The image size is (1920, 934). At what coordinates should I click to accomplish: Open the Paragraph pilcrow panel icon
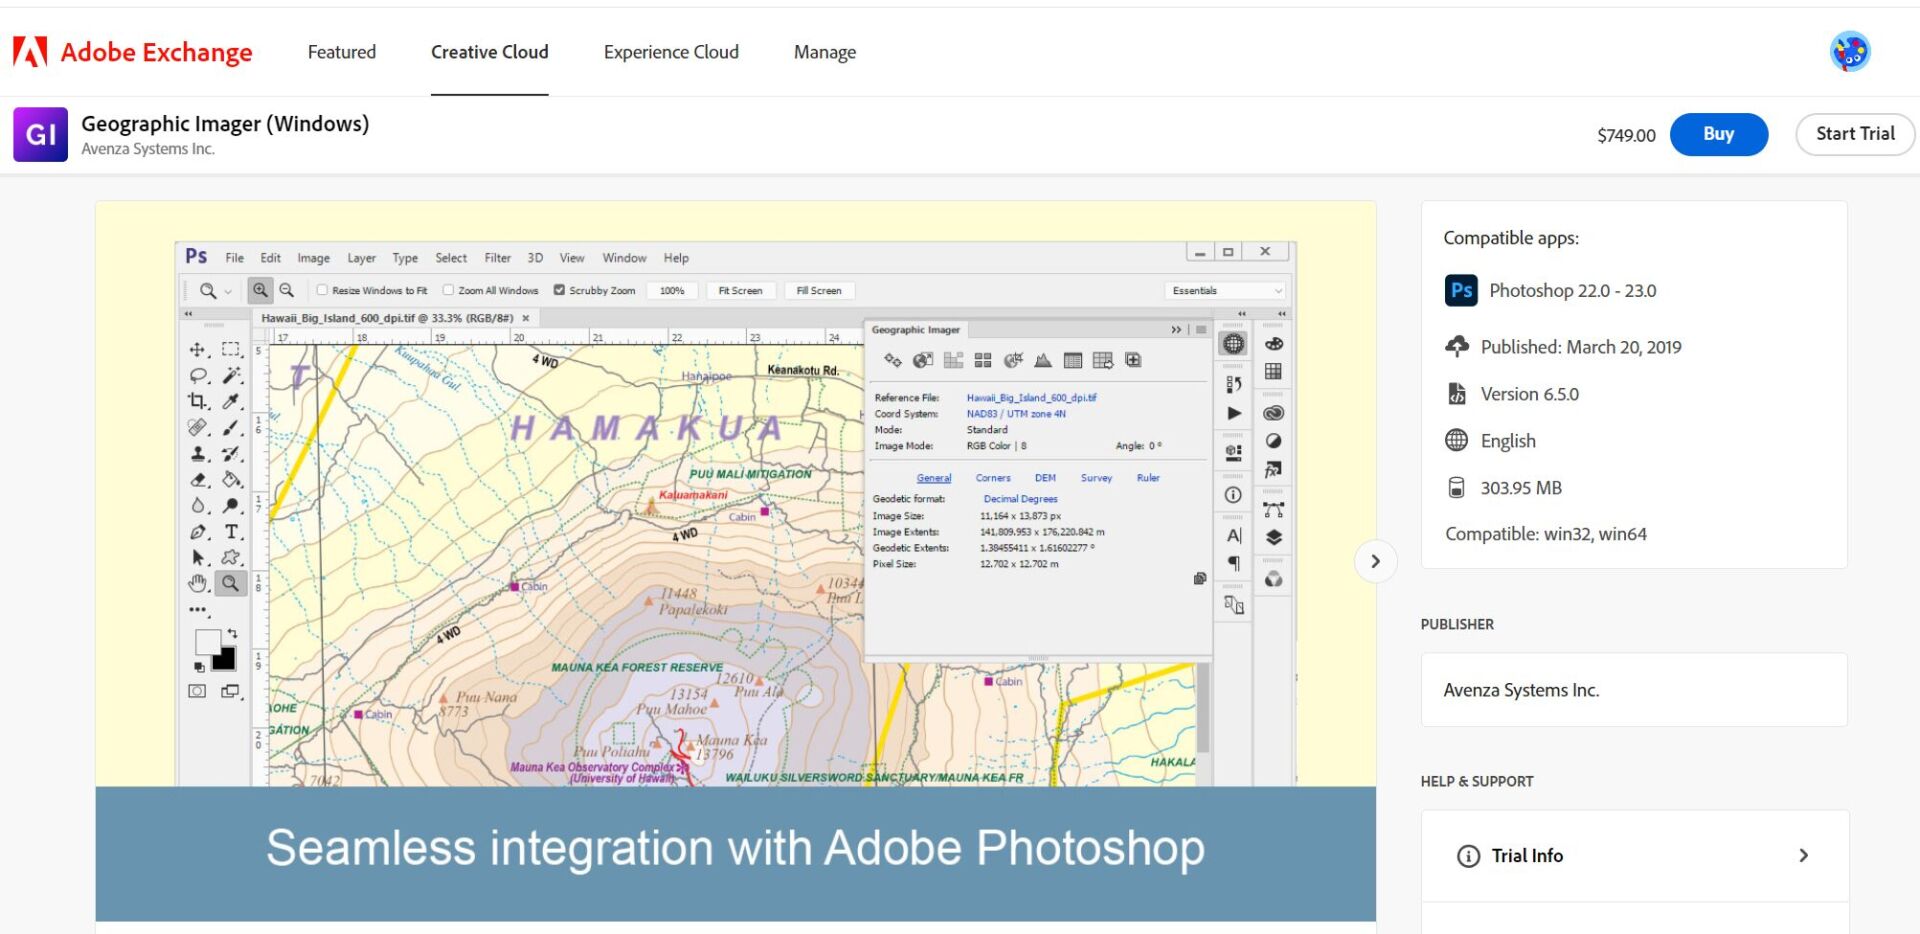[x=1234, y=563]
